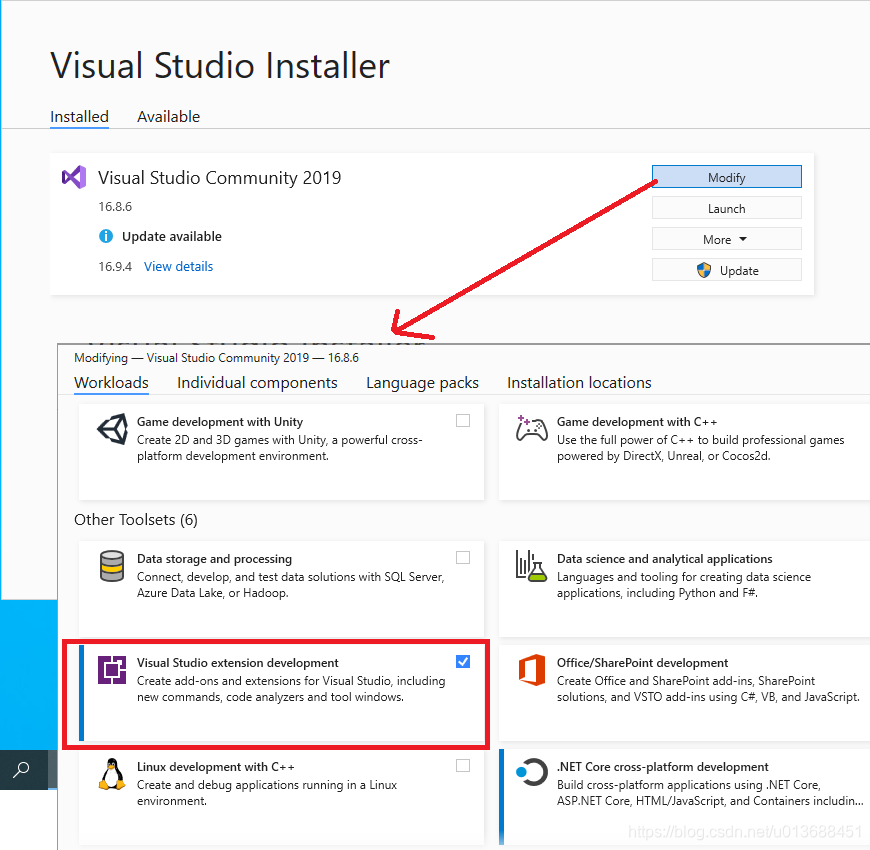Image resolution: width=870 pixels, height=850 pixels.
Task: Click the Modify button
Action: click(x=726, y=177)
